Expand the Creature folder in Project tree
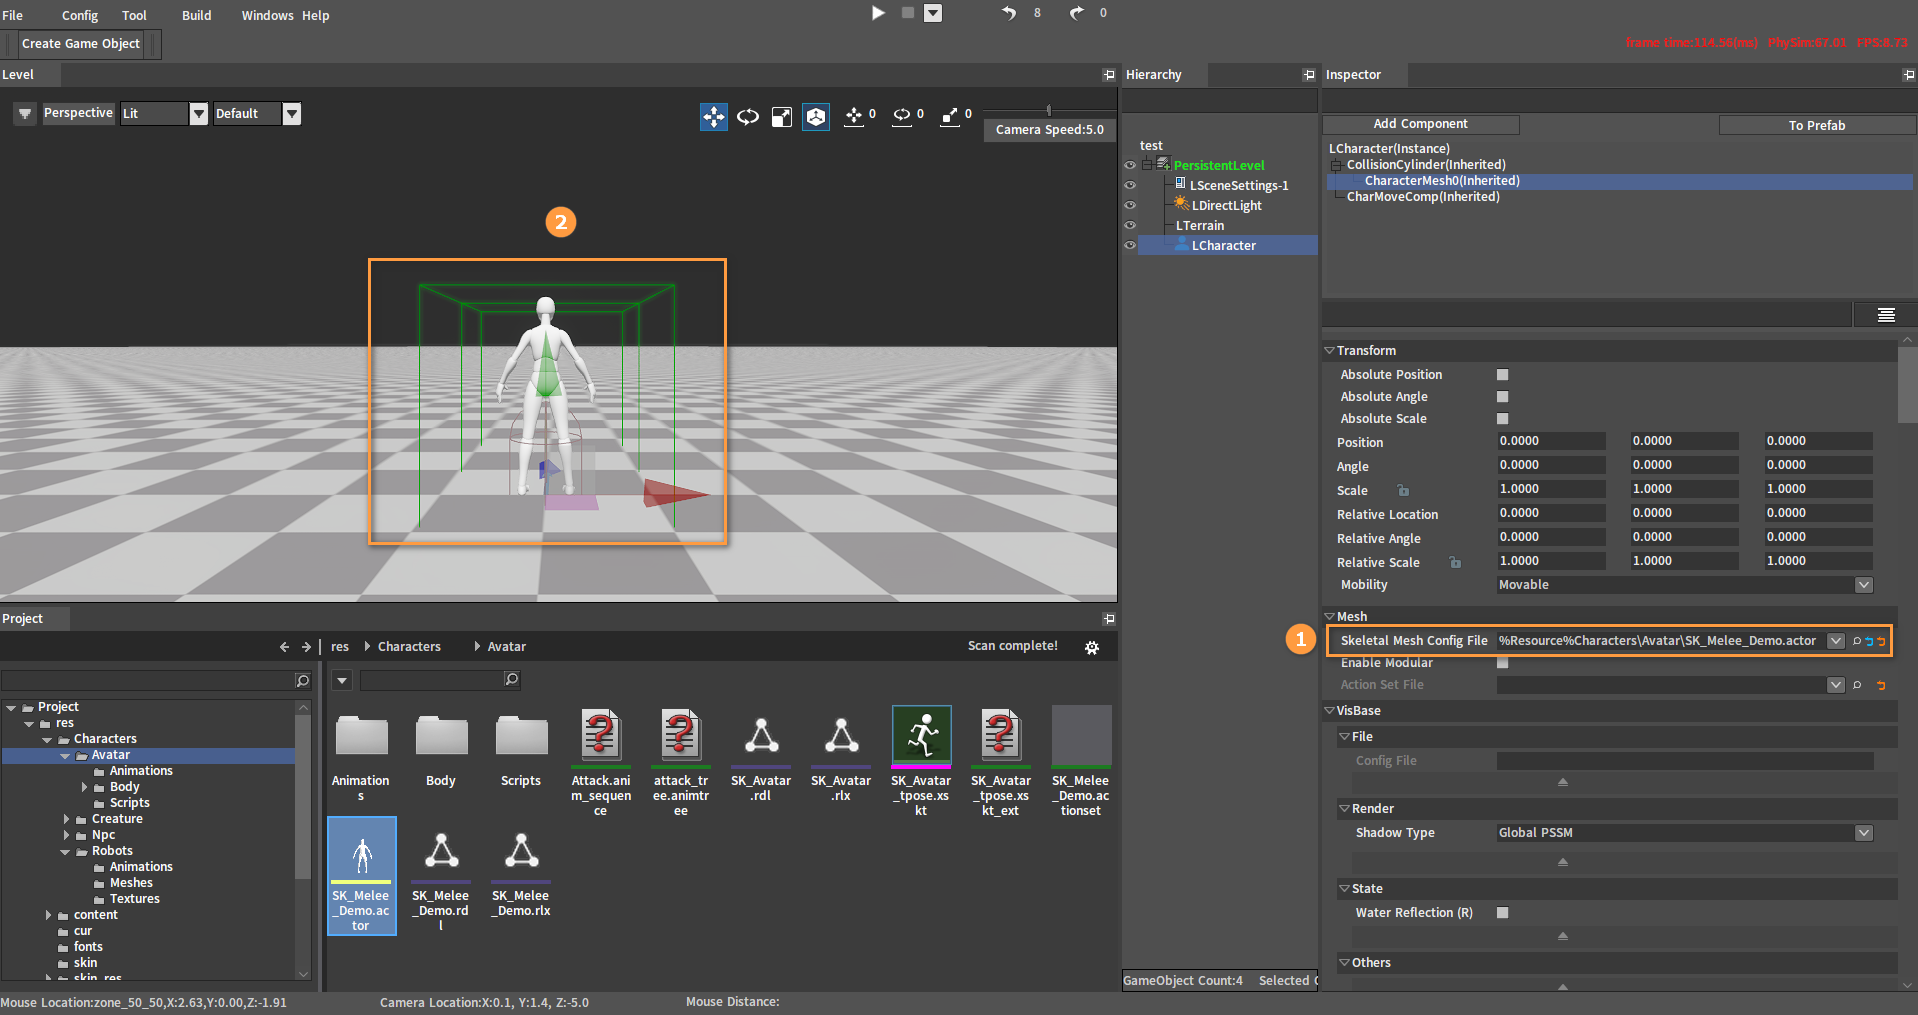 click(x=67, y=819)
